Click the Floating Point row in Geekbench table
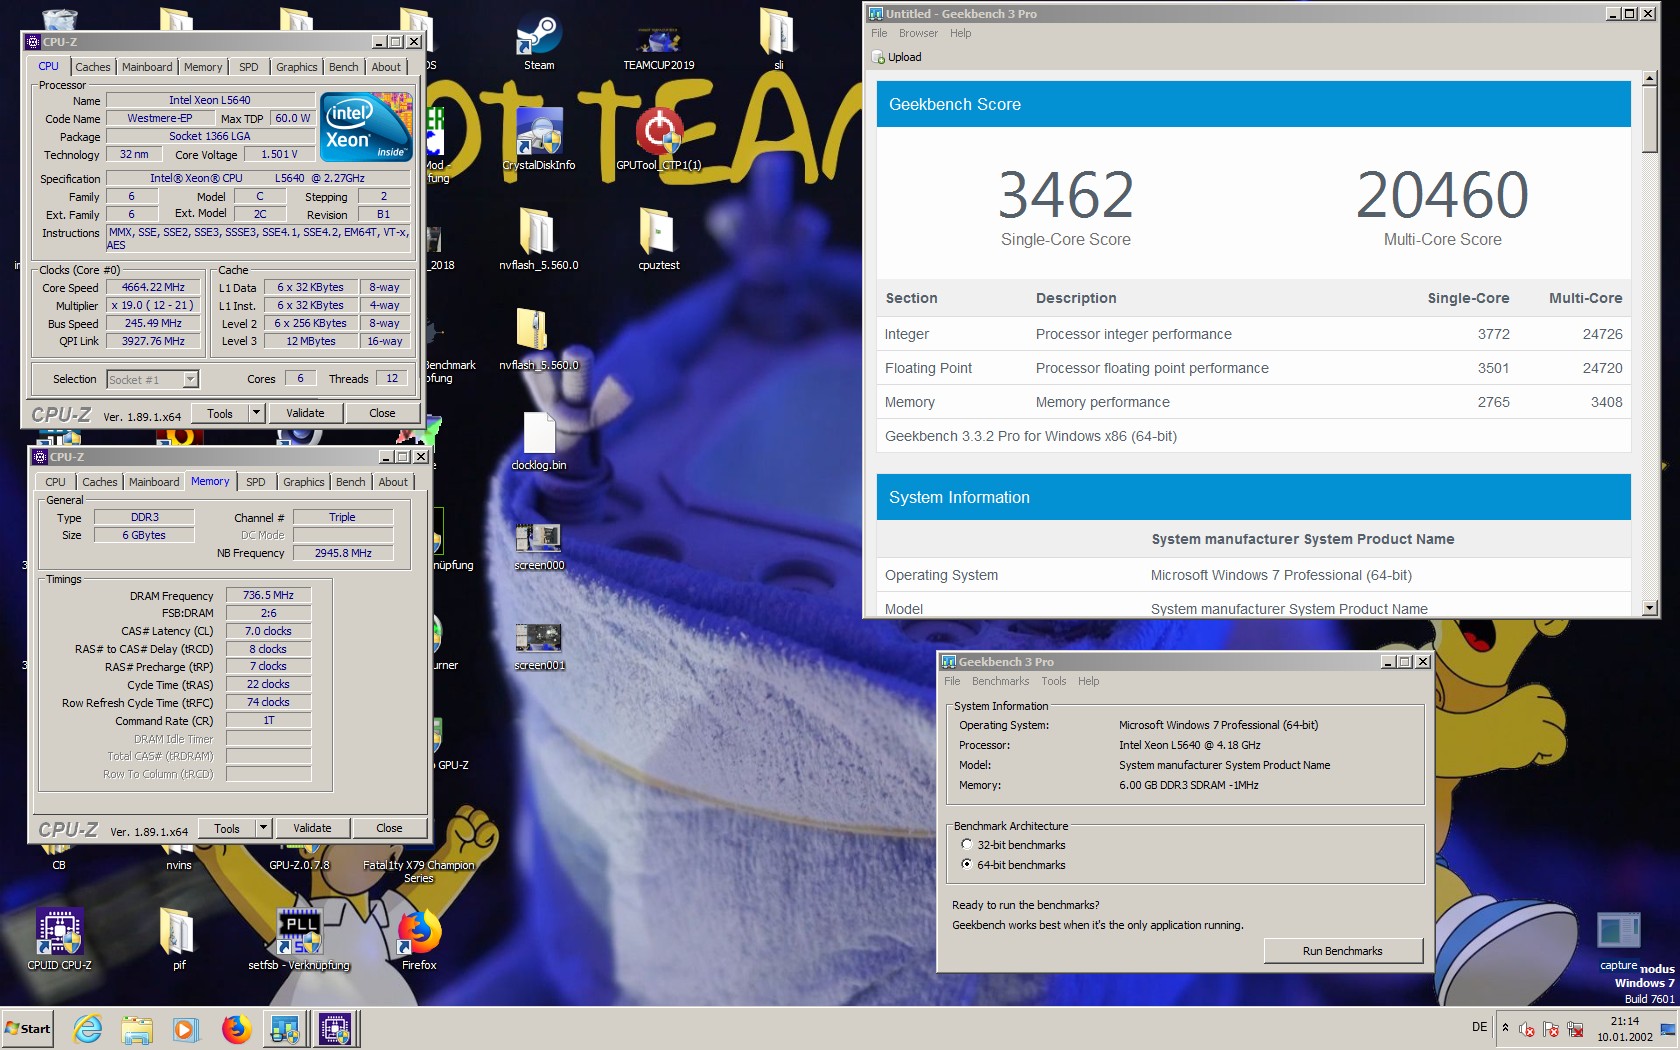 (1253, 368)
